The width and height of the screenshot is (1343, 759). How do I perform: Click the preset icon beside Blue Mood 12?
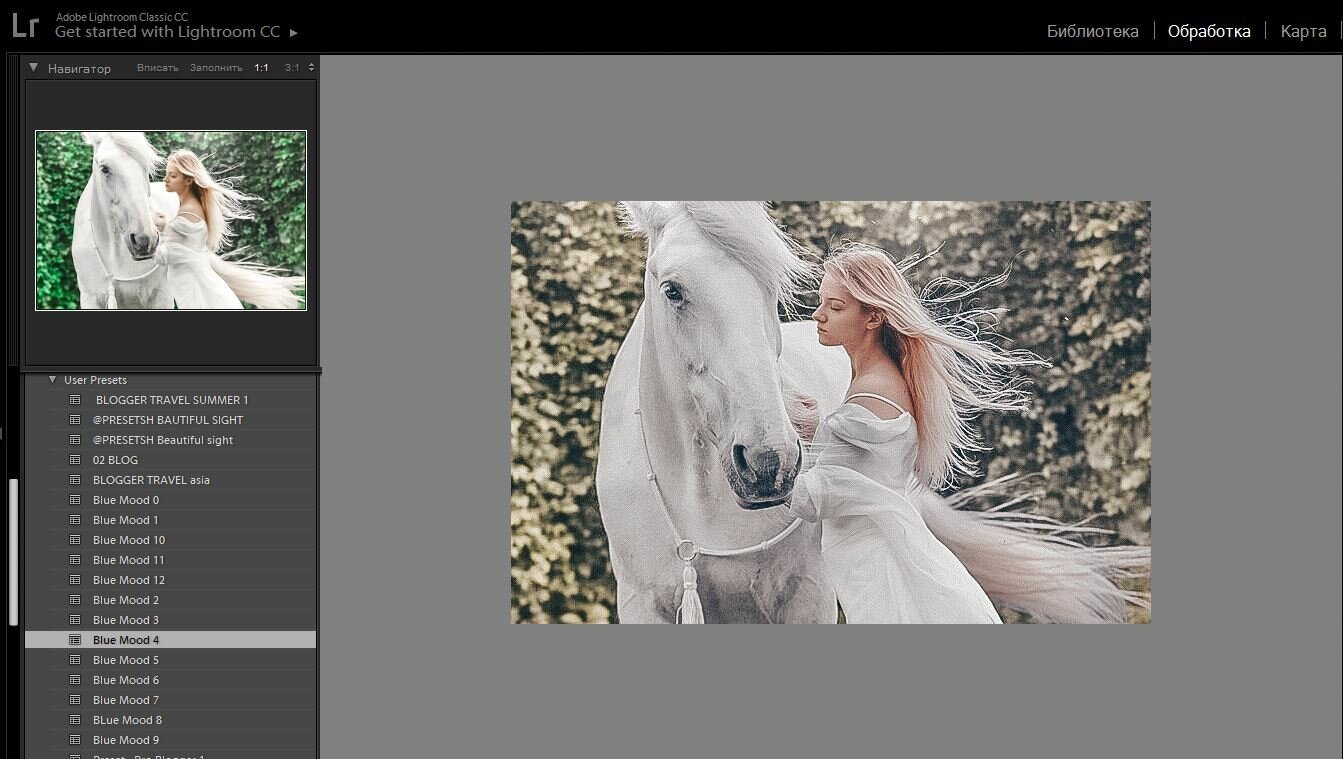75,580
